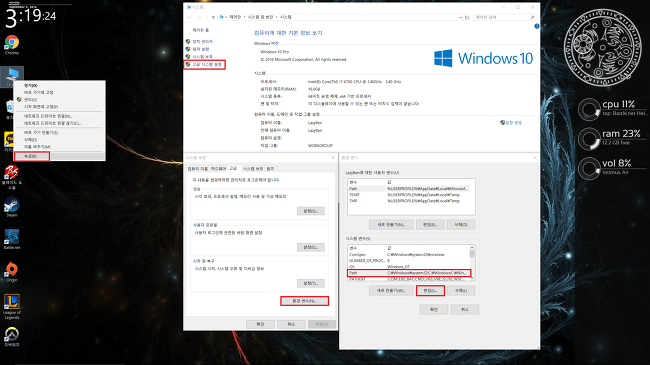
Task: Click the Windows 10 logo in System window
Action: tap(483, 58)
